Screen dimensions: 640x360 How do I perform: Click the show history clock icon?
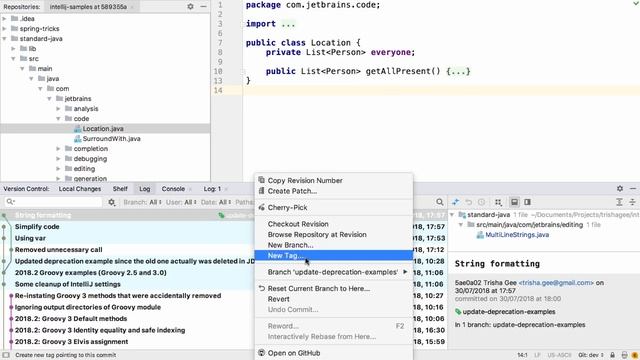click(x=482, y=202)
